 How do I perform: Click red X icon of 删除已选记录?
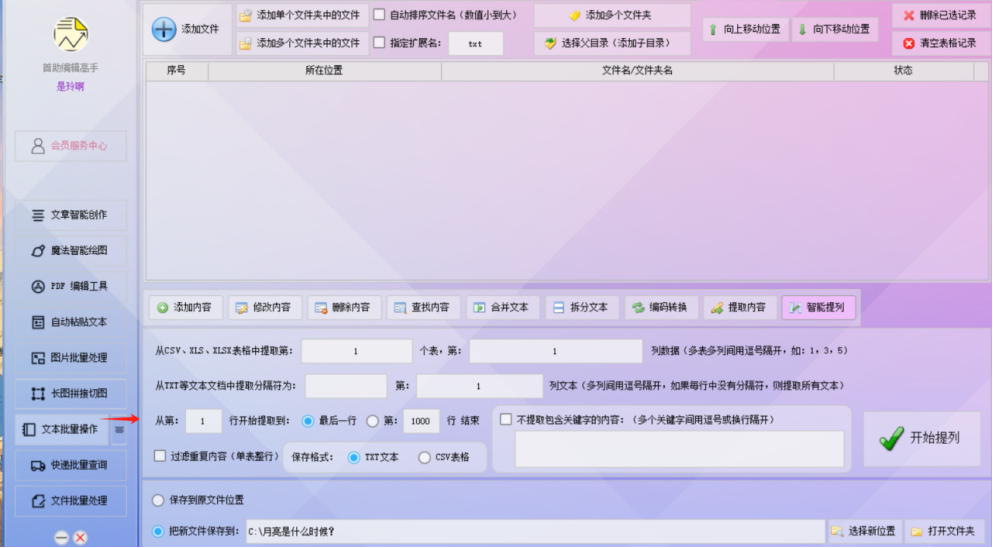[x=909, y=15]
